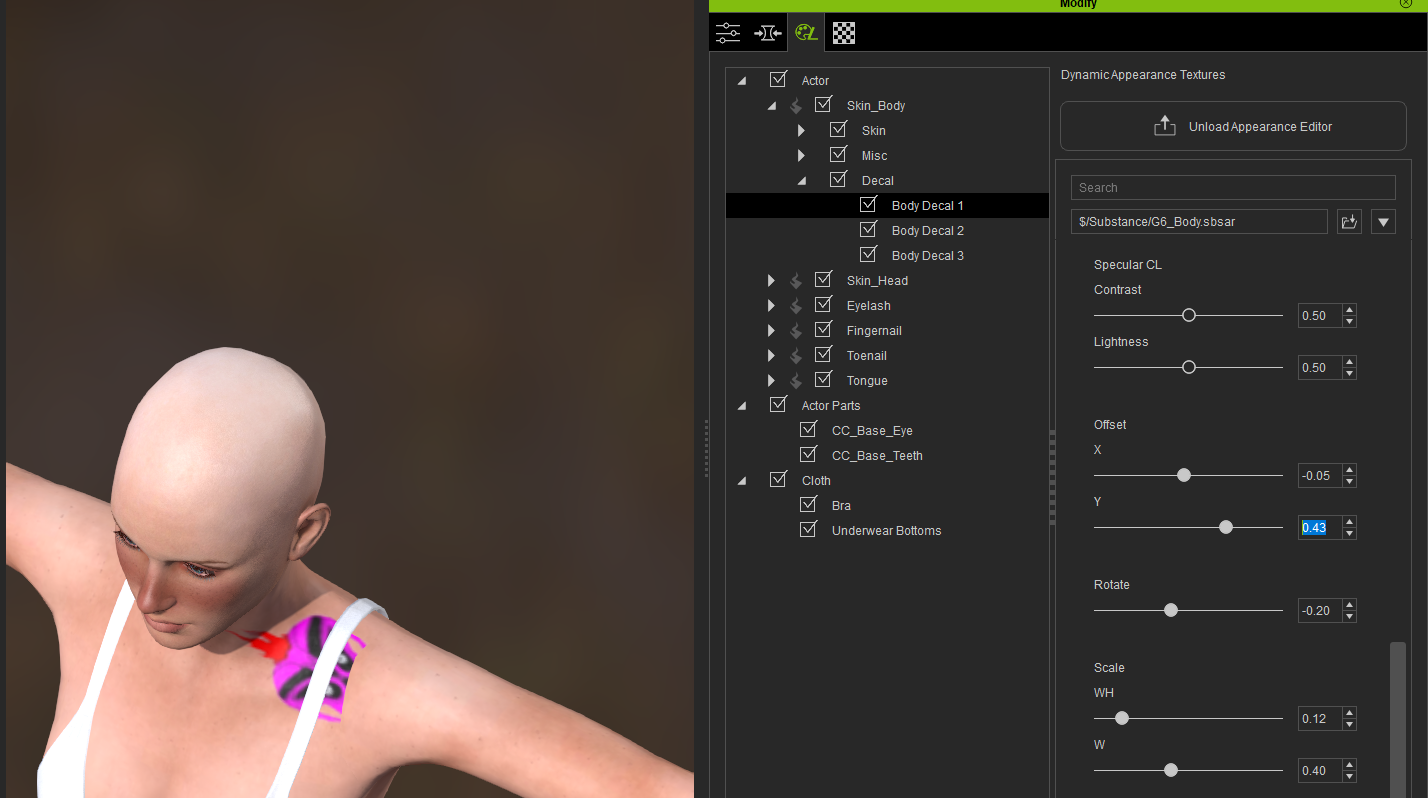Expand the Tongue tree node
1428x798 pixels.
tap(771, 380)
